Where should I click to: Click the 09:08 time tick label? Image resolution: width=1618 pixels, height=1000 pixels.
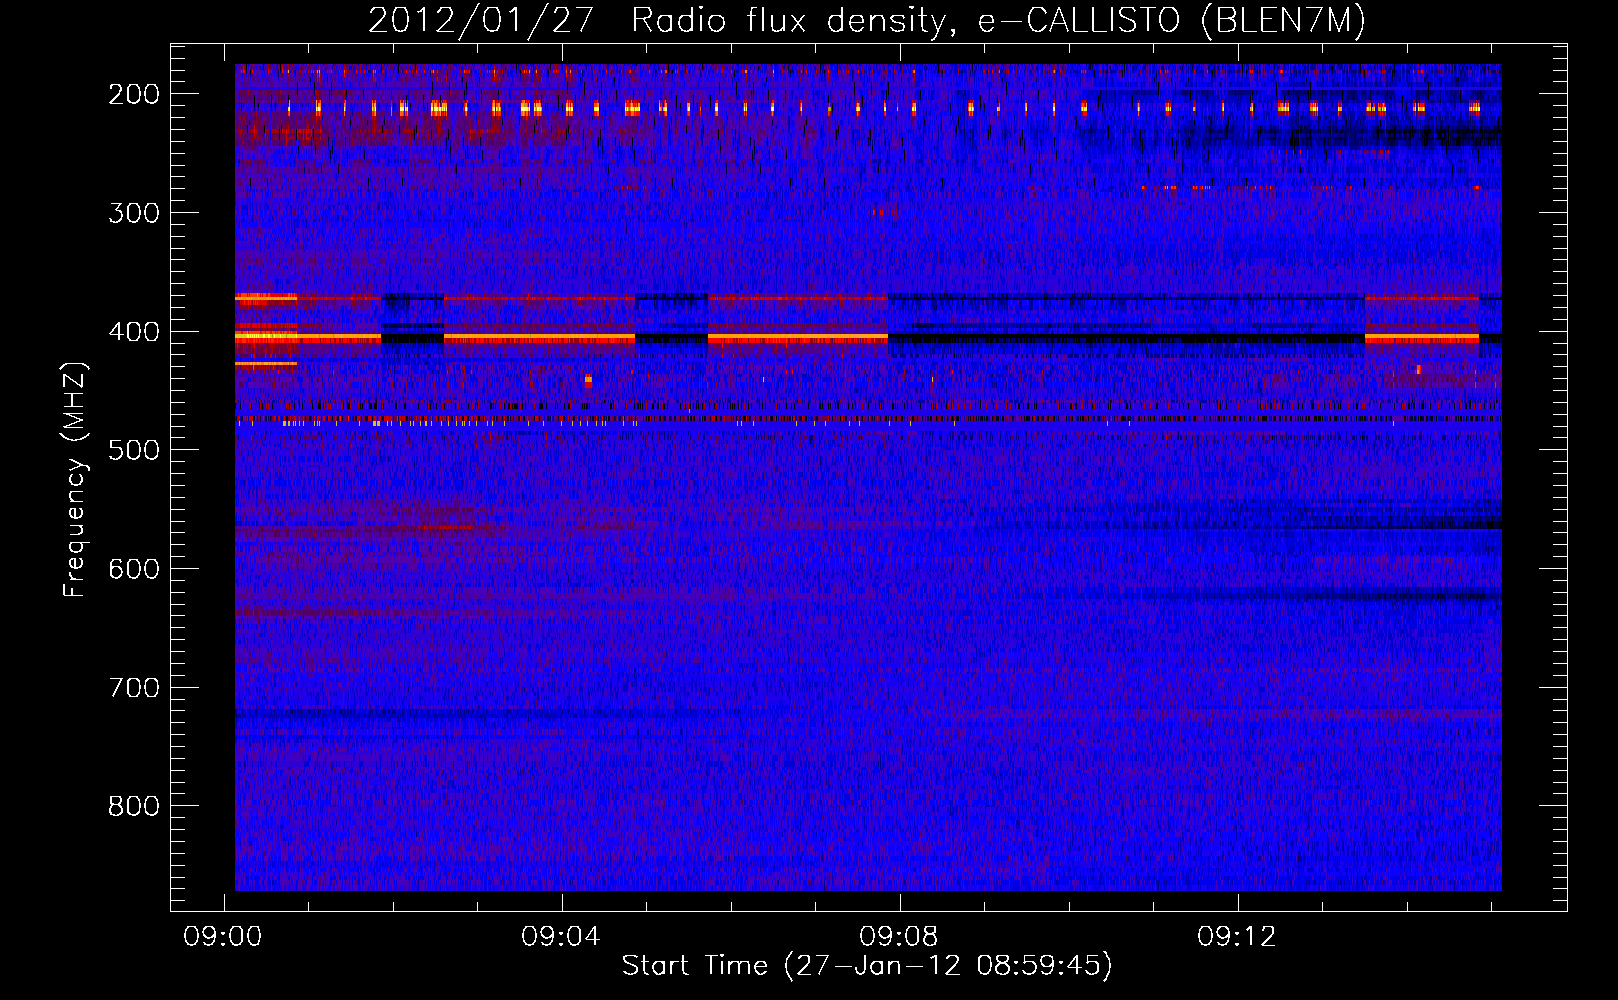pyautogui.click(x=899, y=937)
